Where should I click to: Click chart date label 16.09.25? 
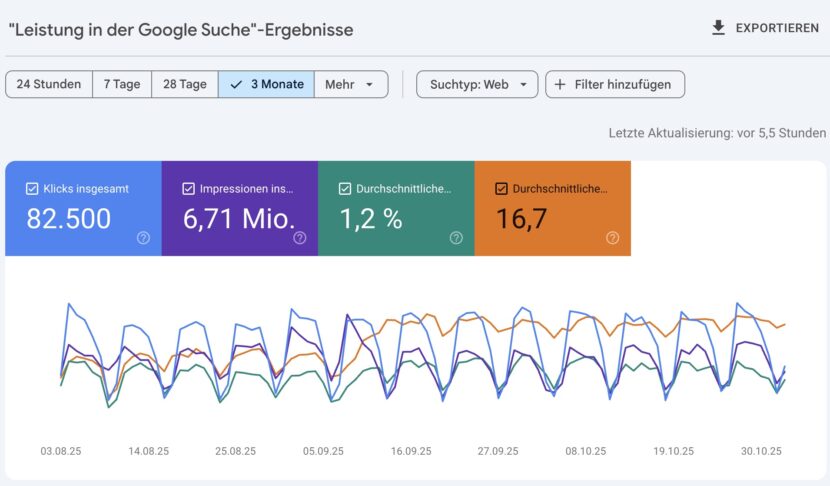411,452
